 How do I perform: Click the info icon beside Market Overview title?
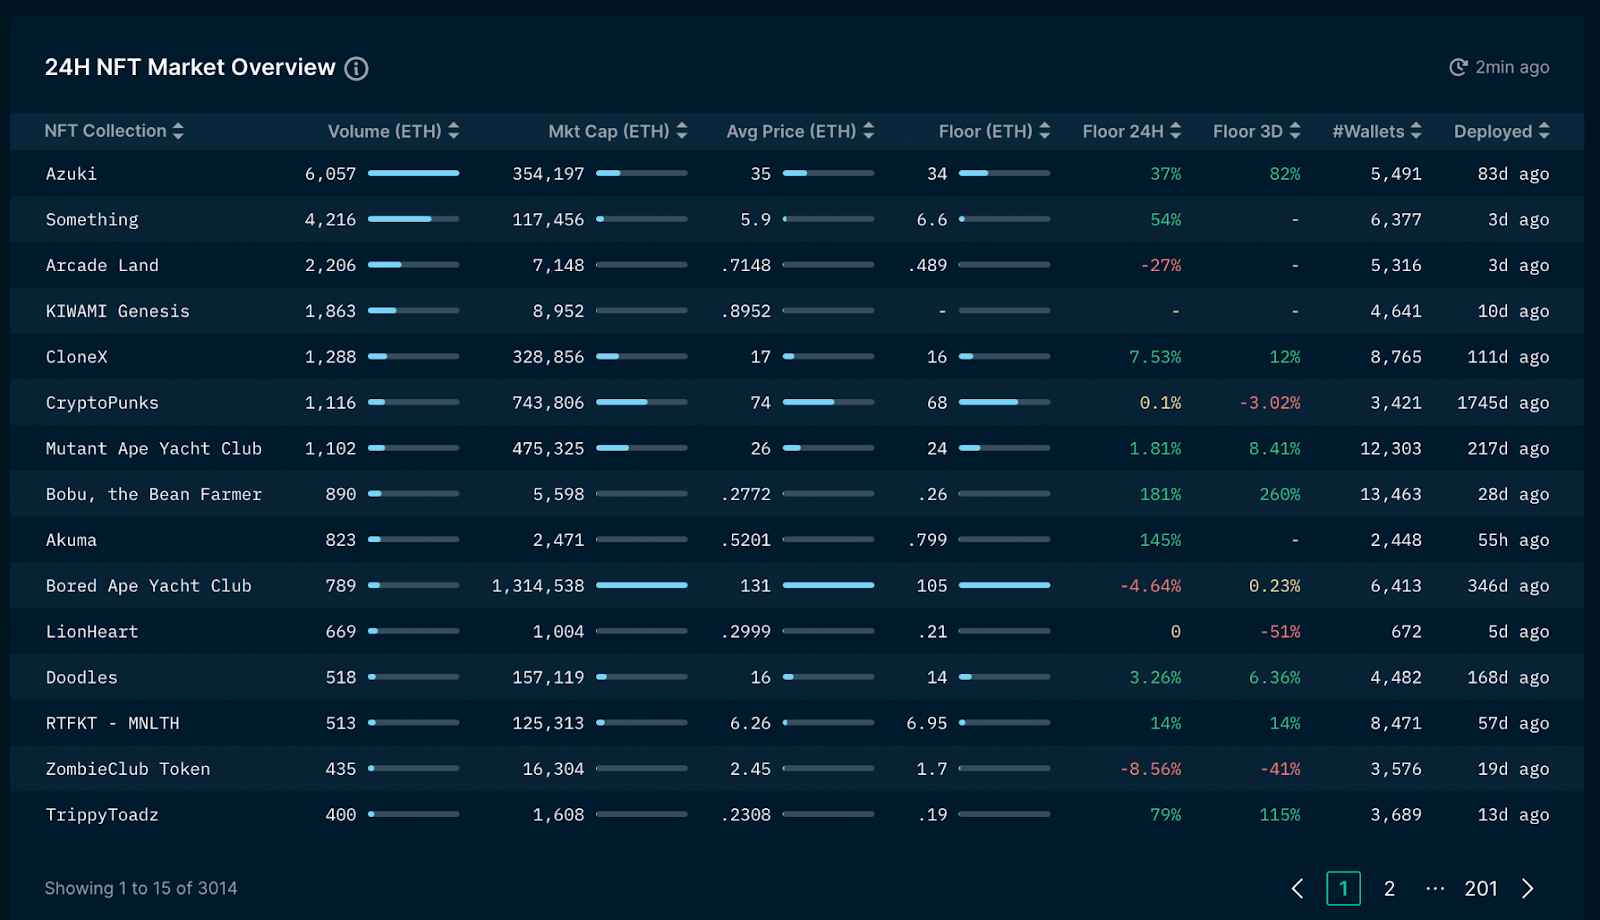pos(356,68)
